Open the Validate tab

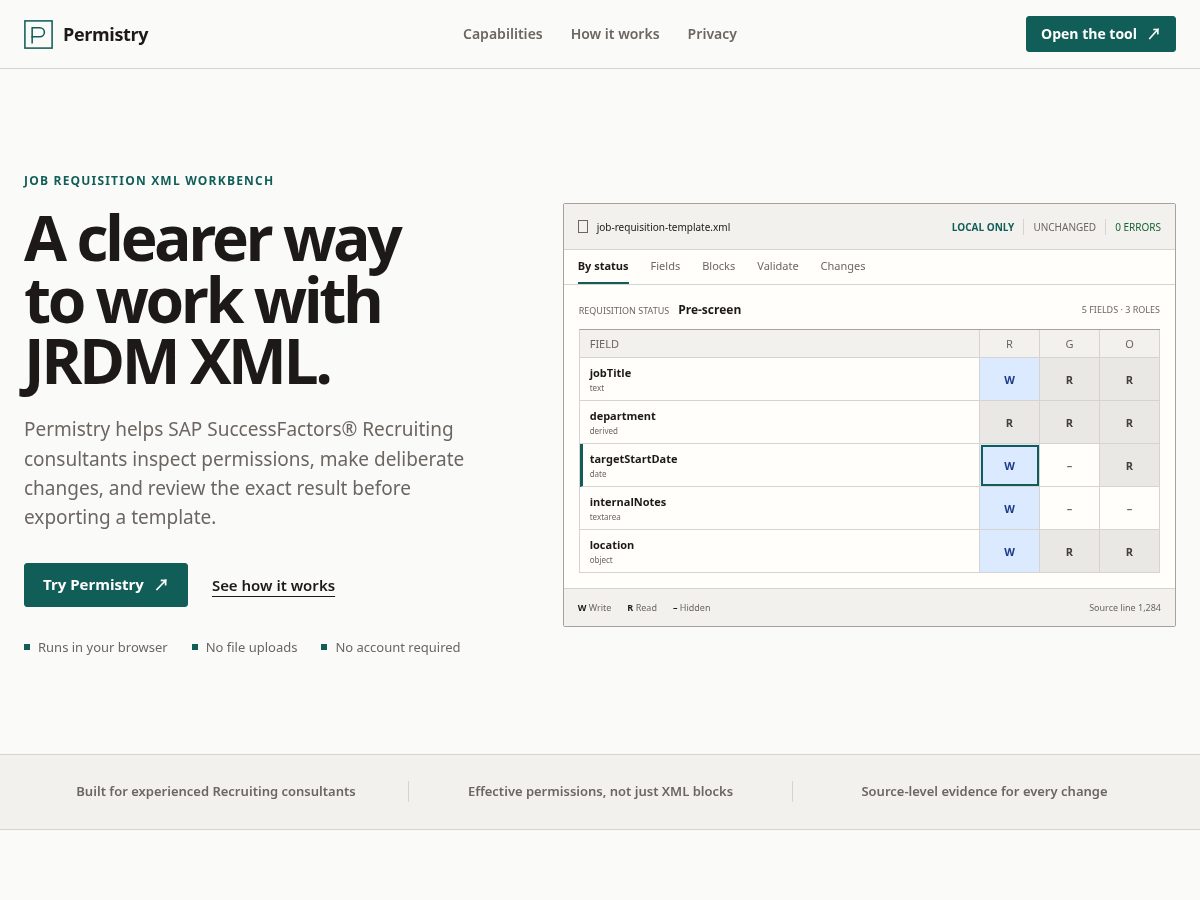click(777, 266)
